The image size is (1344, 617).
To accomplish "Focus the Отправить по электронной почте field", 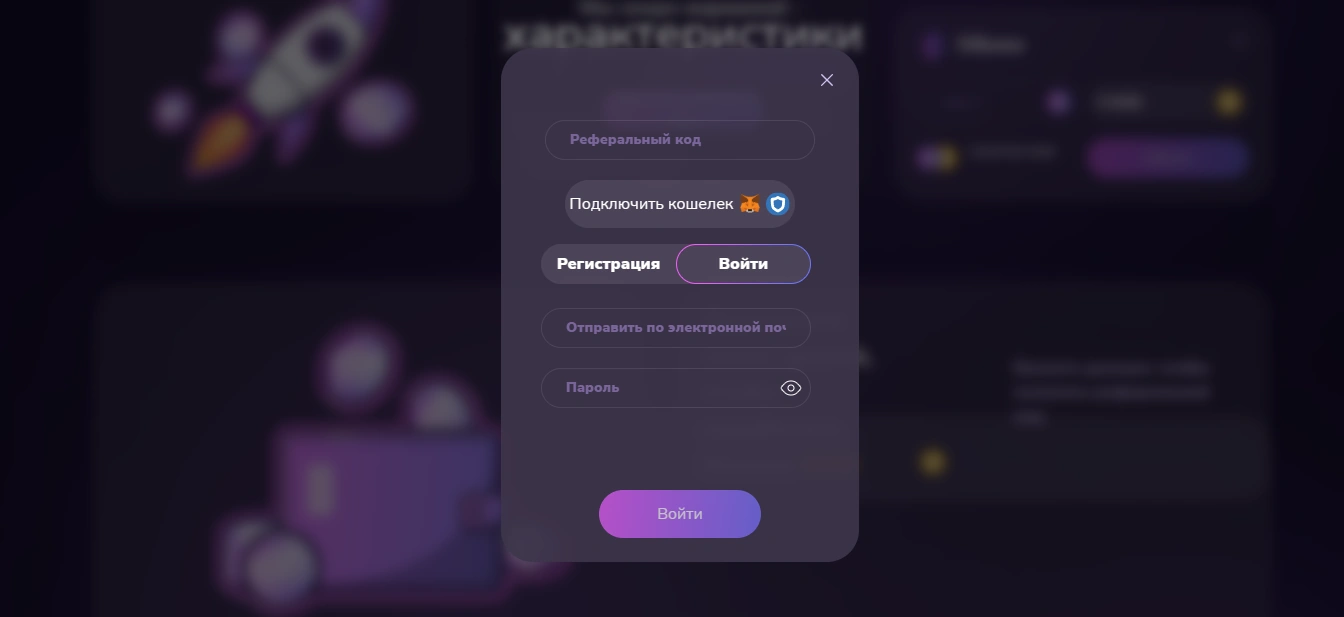I will (x=676, y=328).
